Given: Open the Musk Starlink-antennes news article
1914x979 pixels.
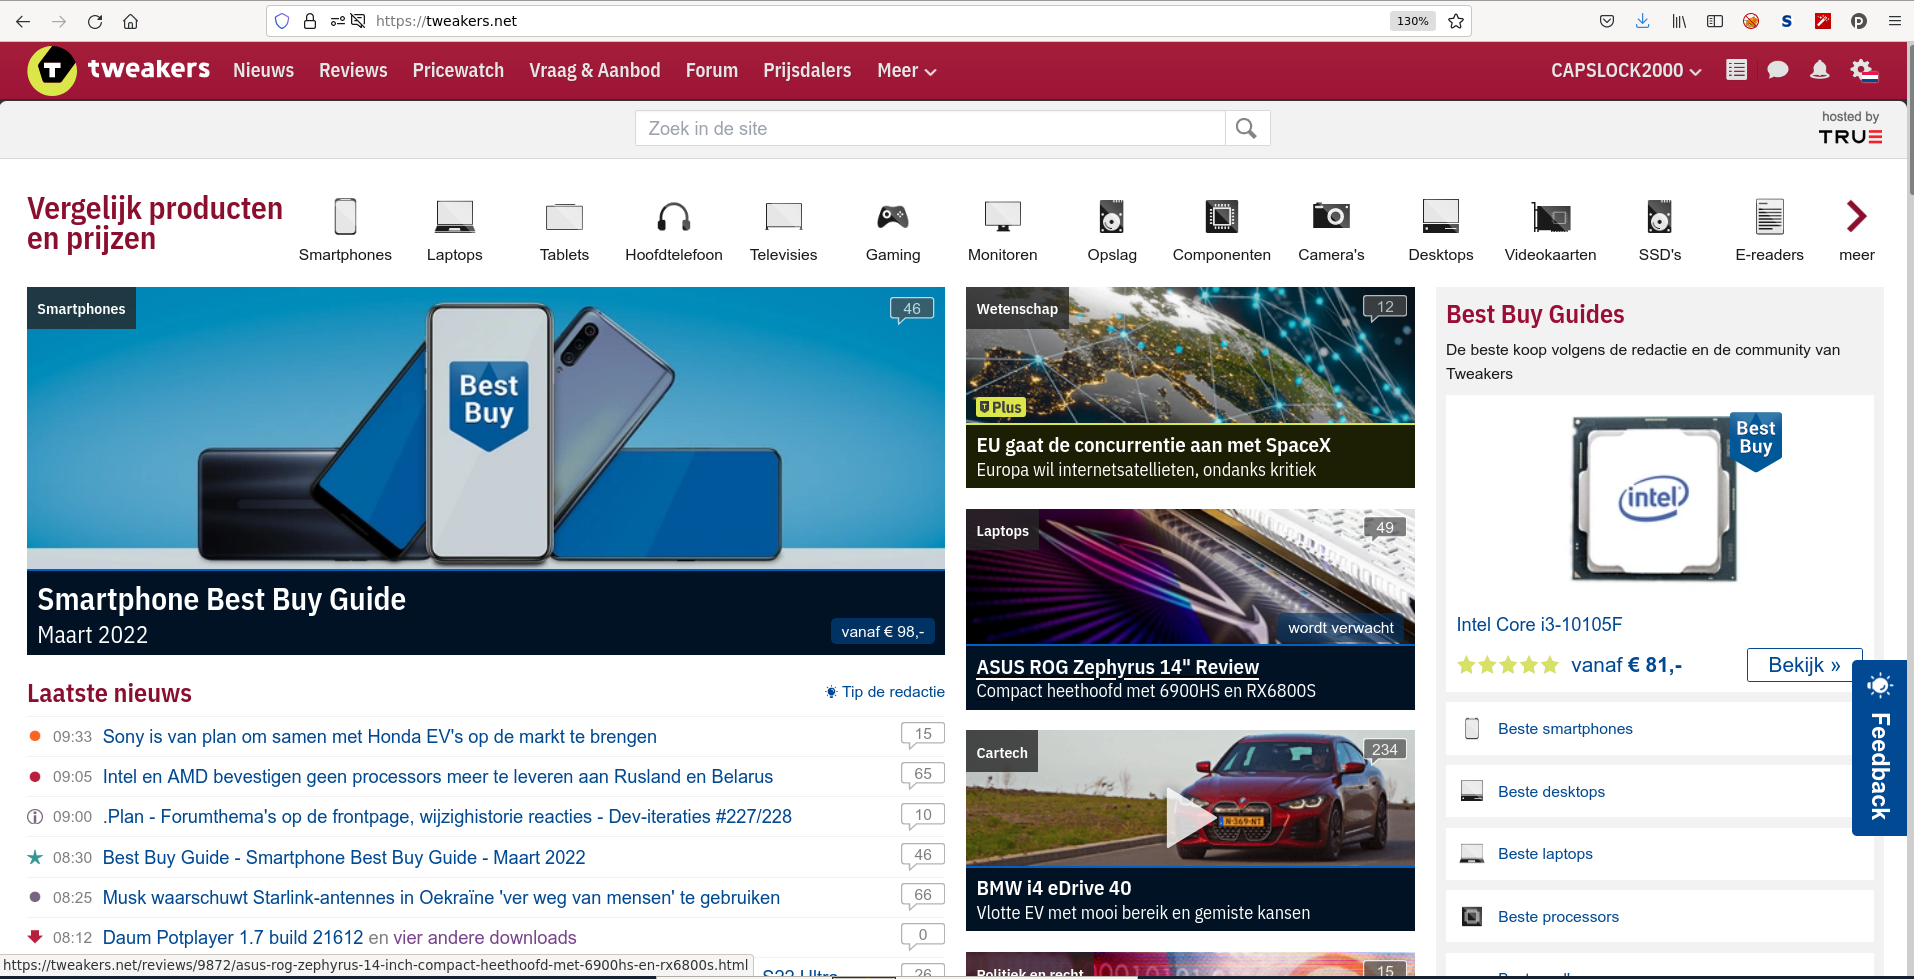Looking at the screenshot, I should pyautogui.click(x=441, y=898).
